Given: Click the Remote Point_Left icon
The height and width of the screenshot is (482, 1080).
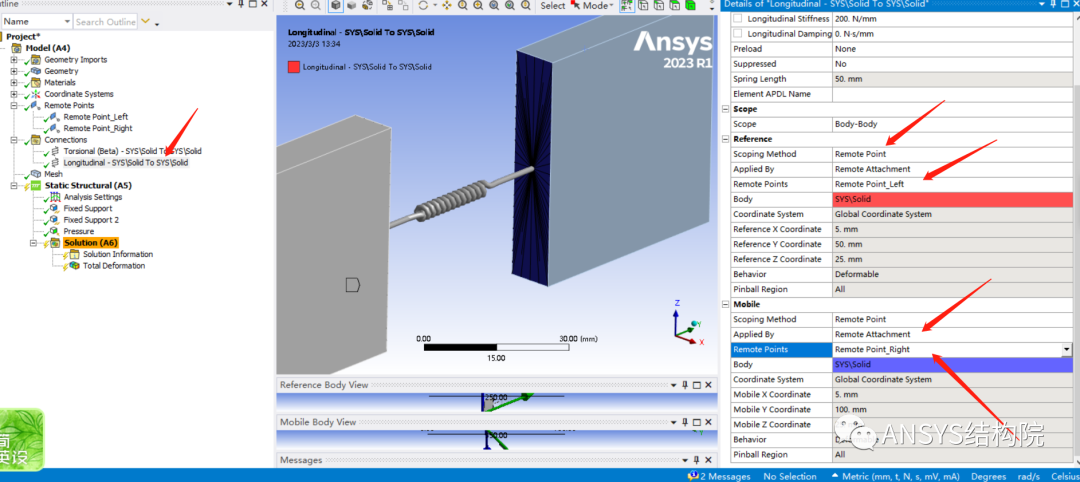Looking at the screenshot, I should pos(55,117).
